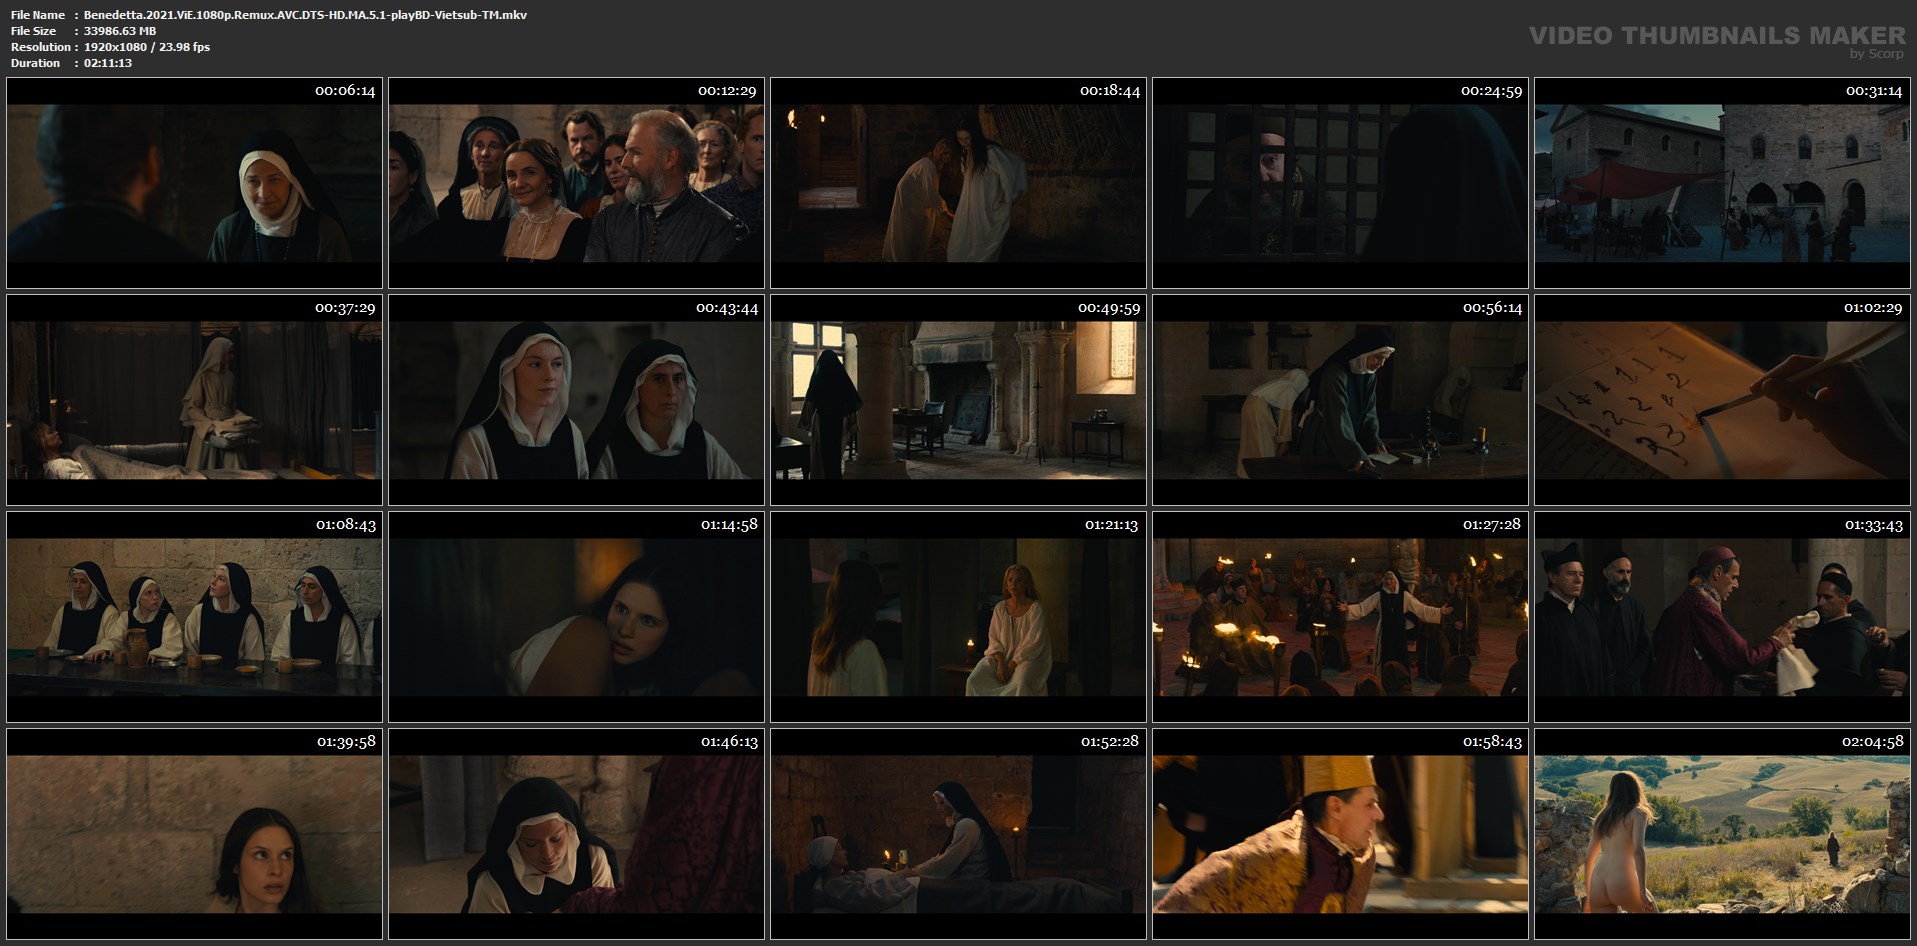This screenshot has width=1917, height=946.
Task: Click the thumbnail at 00:24:59
Action: [x=1340, y=183]
